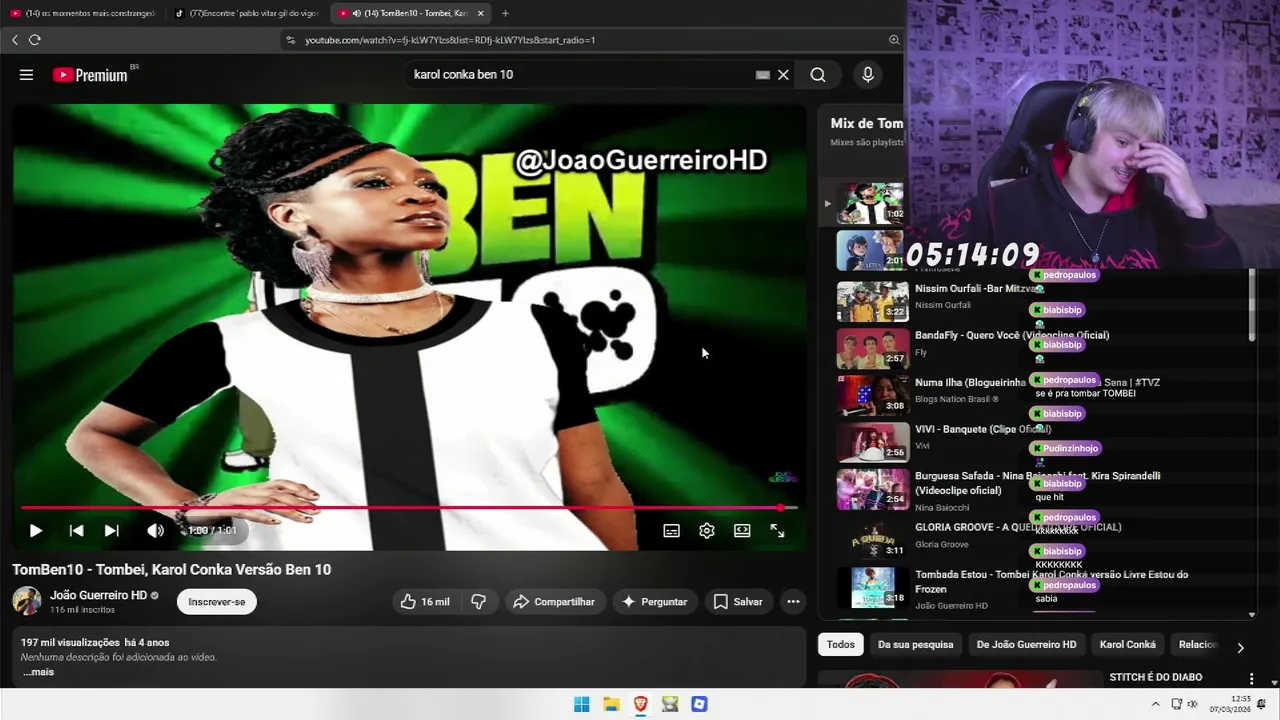Select current playlist item with 1:02 duration
The width and height of the screenshot is (1280, 720).
[870, 203]
